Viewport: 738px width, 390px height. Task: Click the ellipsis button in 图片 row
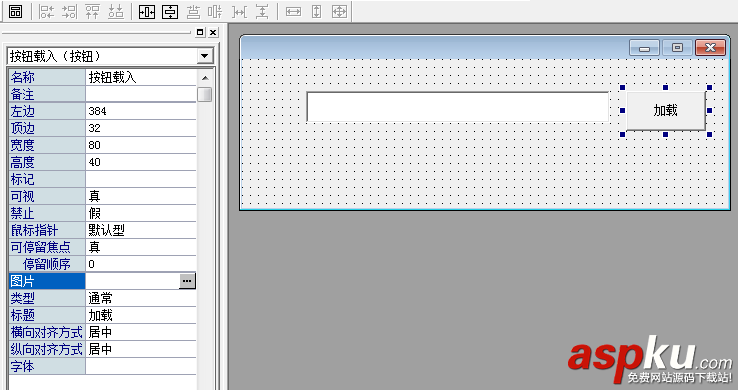click(187, 281)
